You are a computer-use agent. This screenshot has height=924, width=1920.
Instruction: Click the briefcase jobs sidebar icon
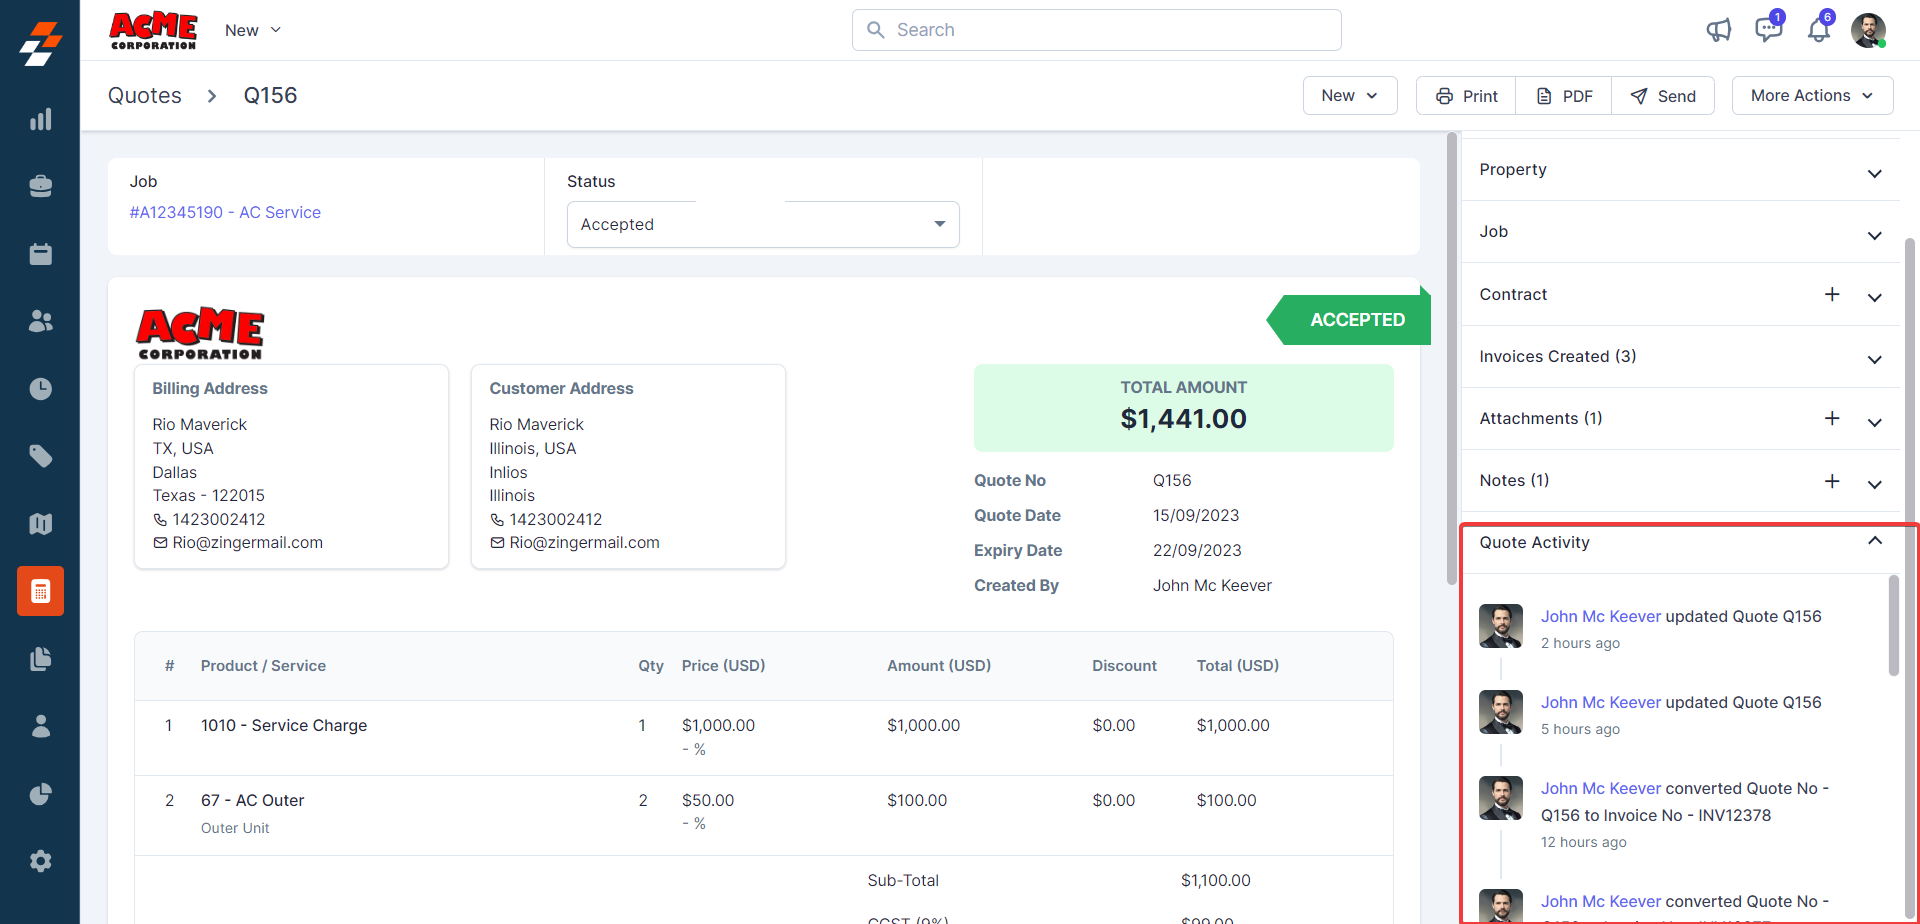[x=40, y=186]
